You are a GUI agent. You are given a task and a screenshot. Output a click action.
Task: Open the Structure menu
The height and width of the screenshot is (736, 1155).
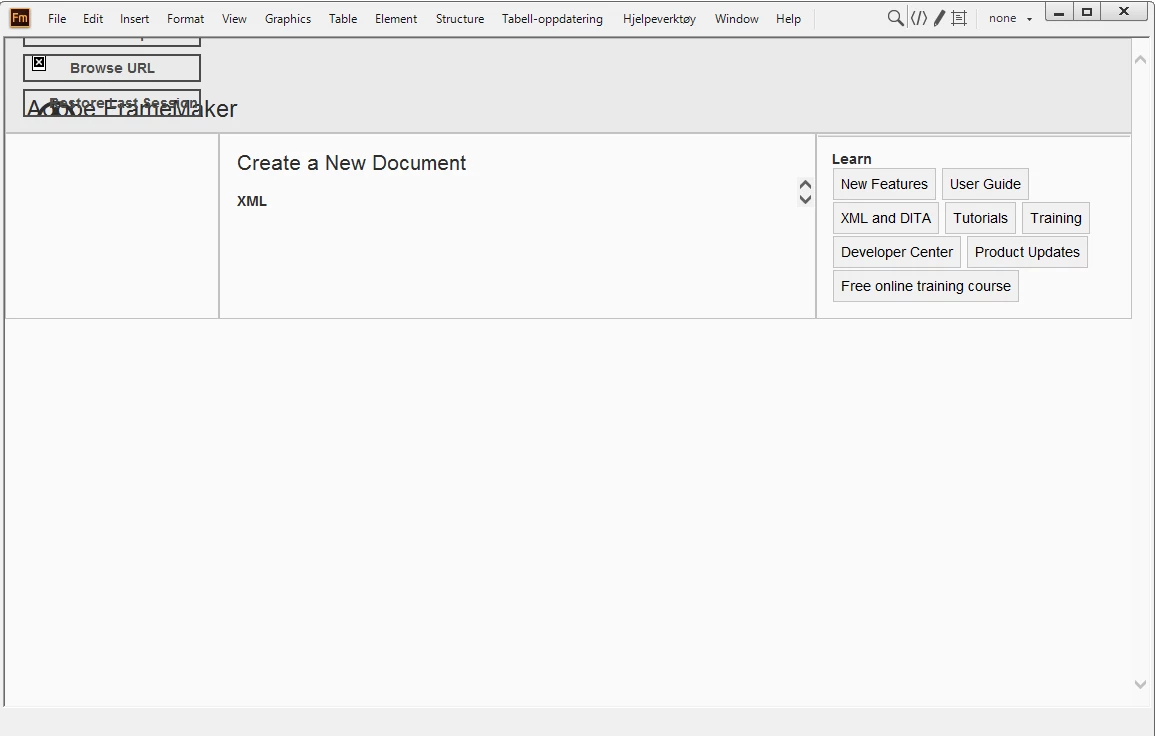pos(460,19)
